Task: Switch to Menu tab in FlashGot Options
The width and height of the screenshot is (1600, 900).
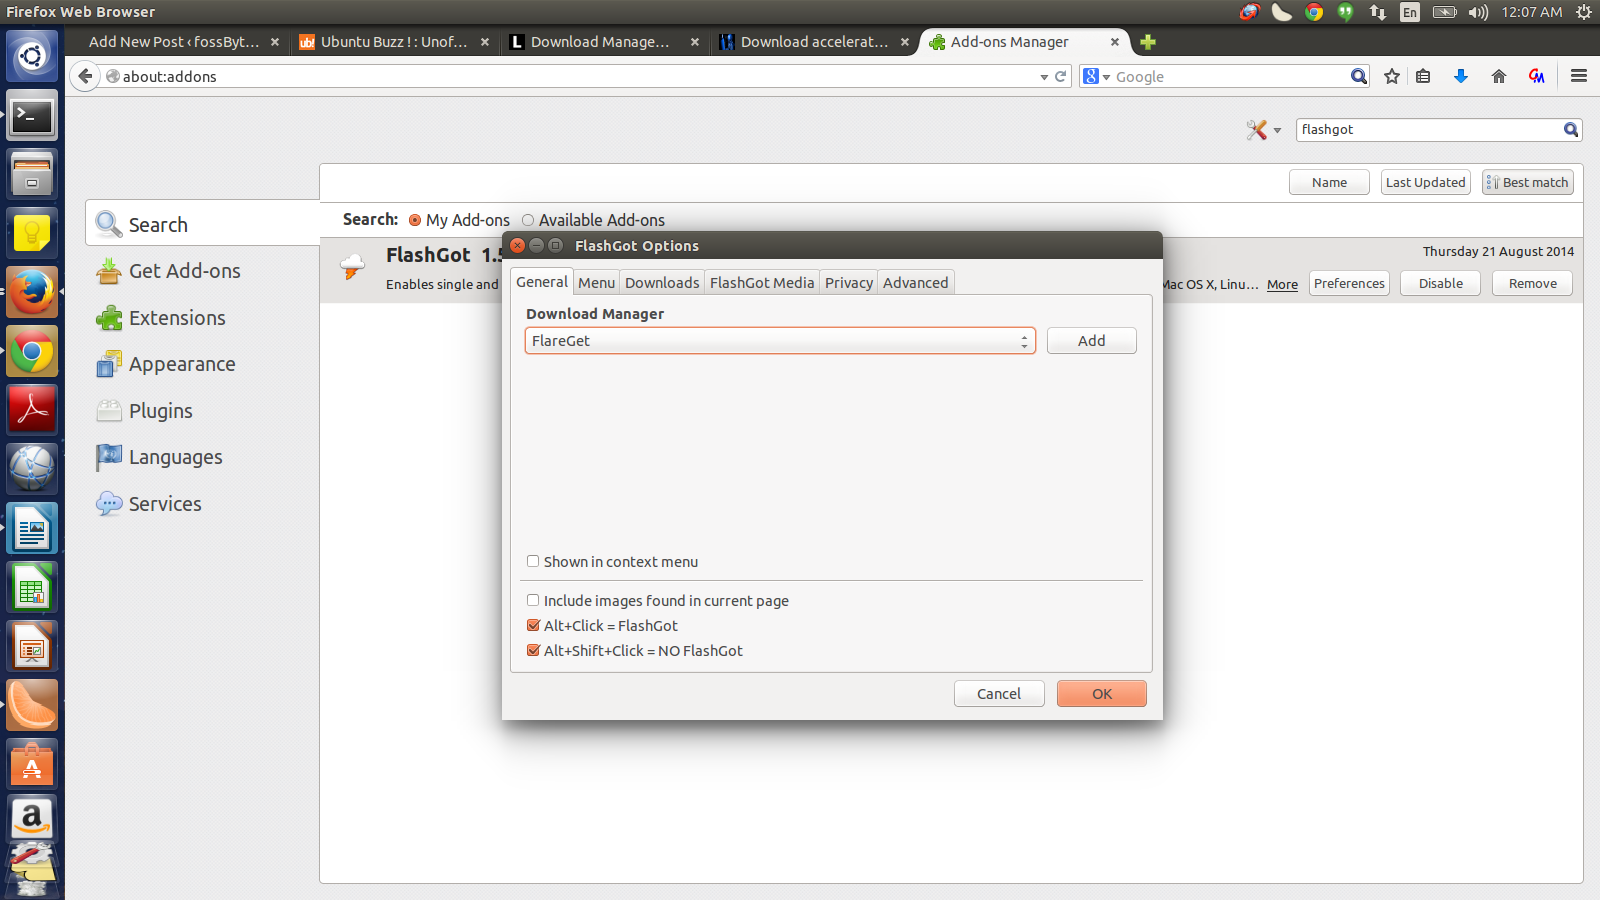Action: tap(597, 283)
